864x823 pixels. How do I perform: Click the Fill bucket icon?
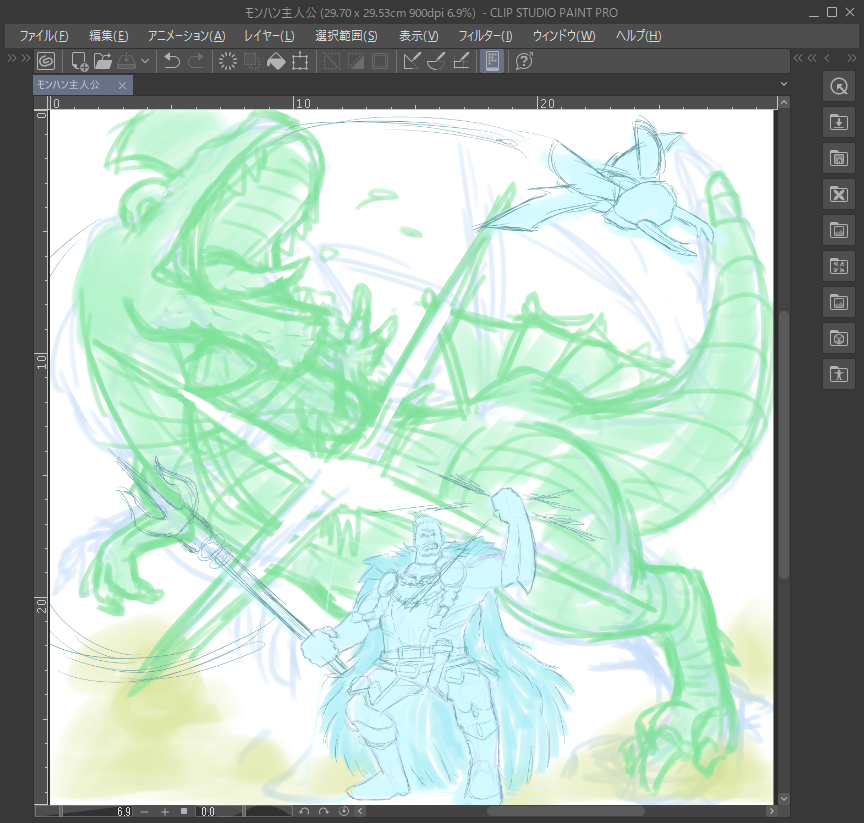[276, 61]
